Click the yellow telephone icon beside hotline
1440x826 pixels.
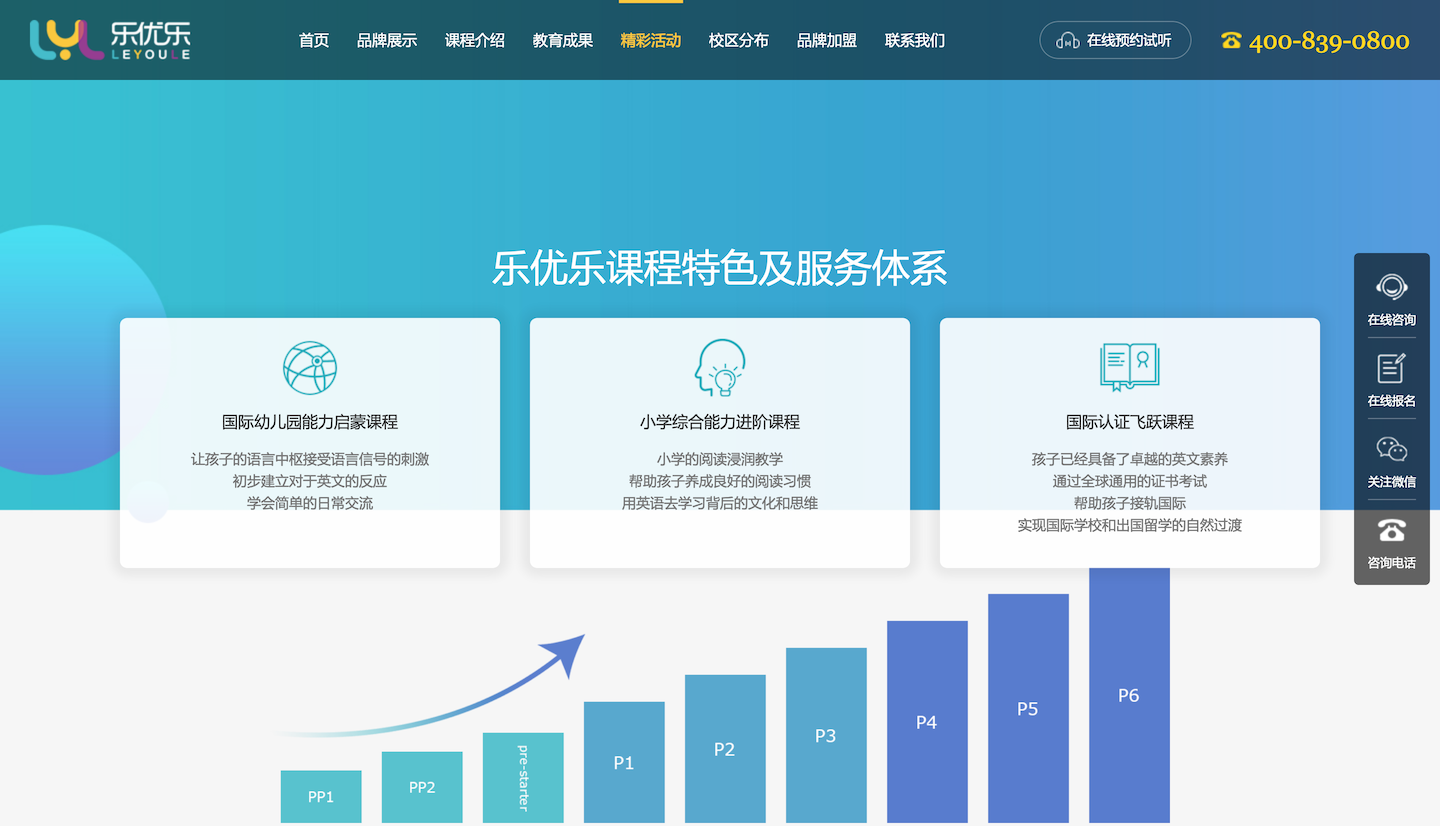1231,41
